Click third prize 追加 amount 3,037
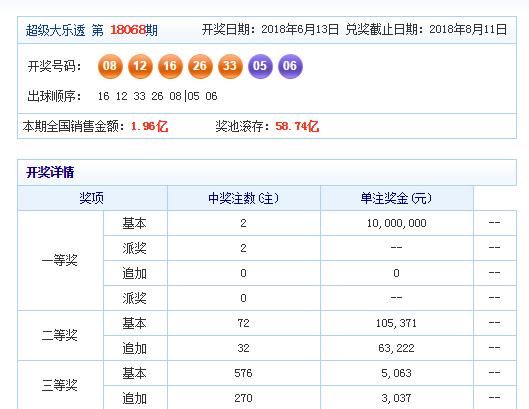 click(396, 398)
